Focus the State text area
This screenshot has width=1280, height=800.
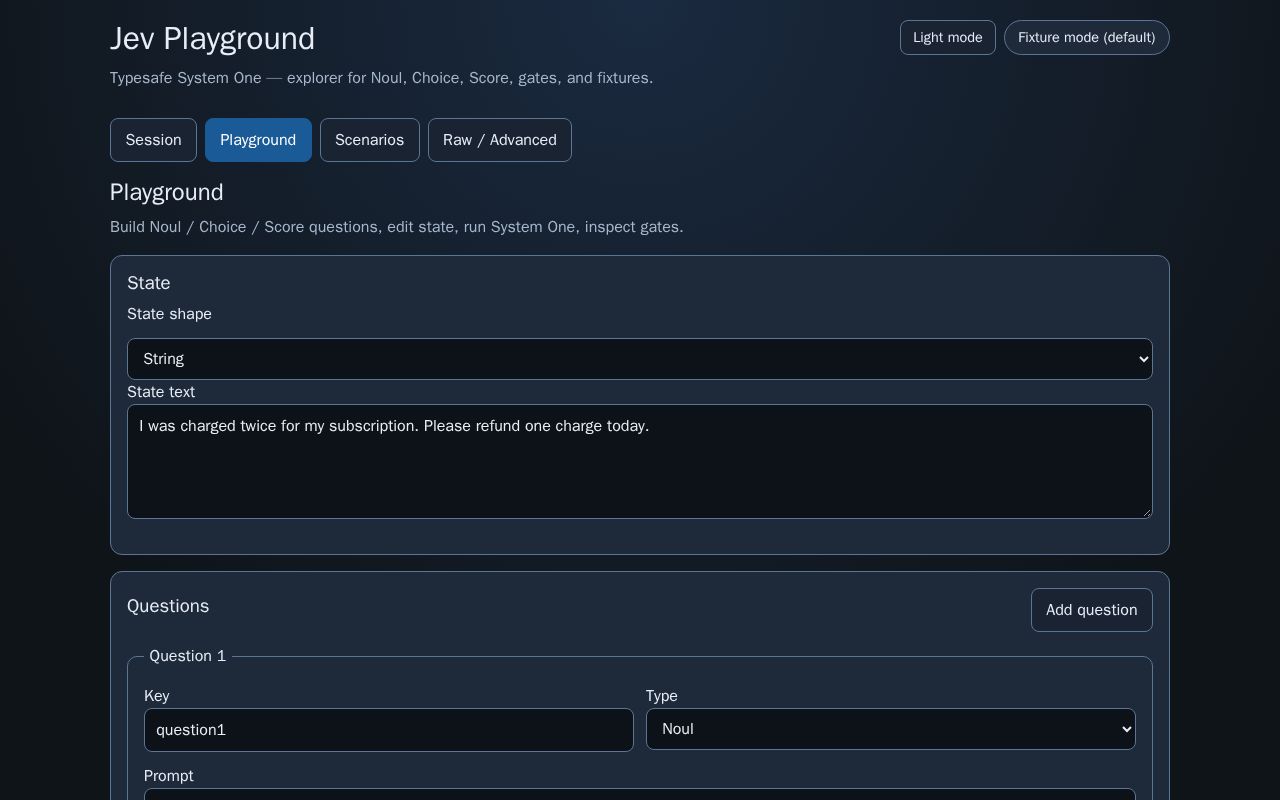[x=640, y=462]
